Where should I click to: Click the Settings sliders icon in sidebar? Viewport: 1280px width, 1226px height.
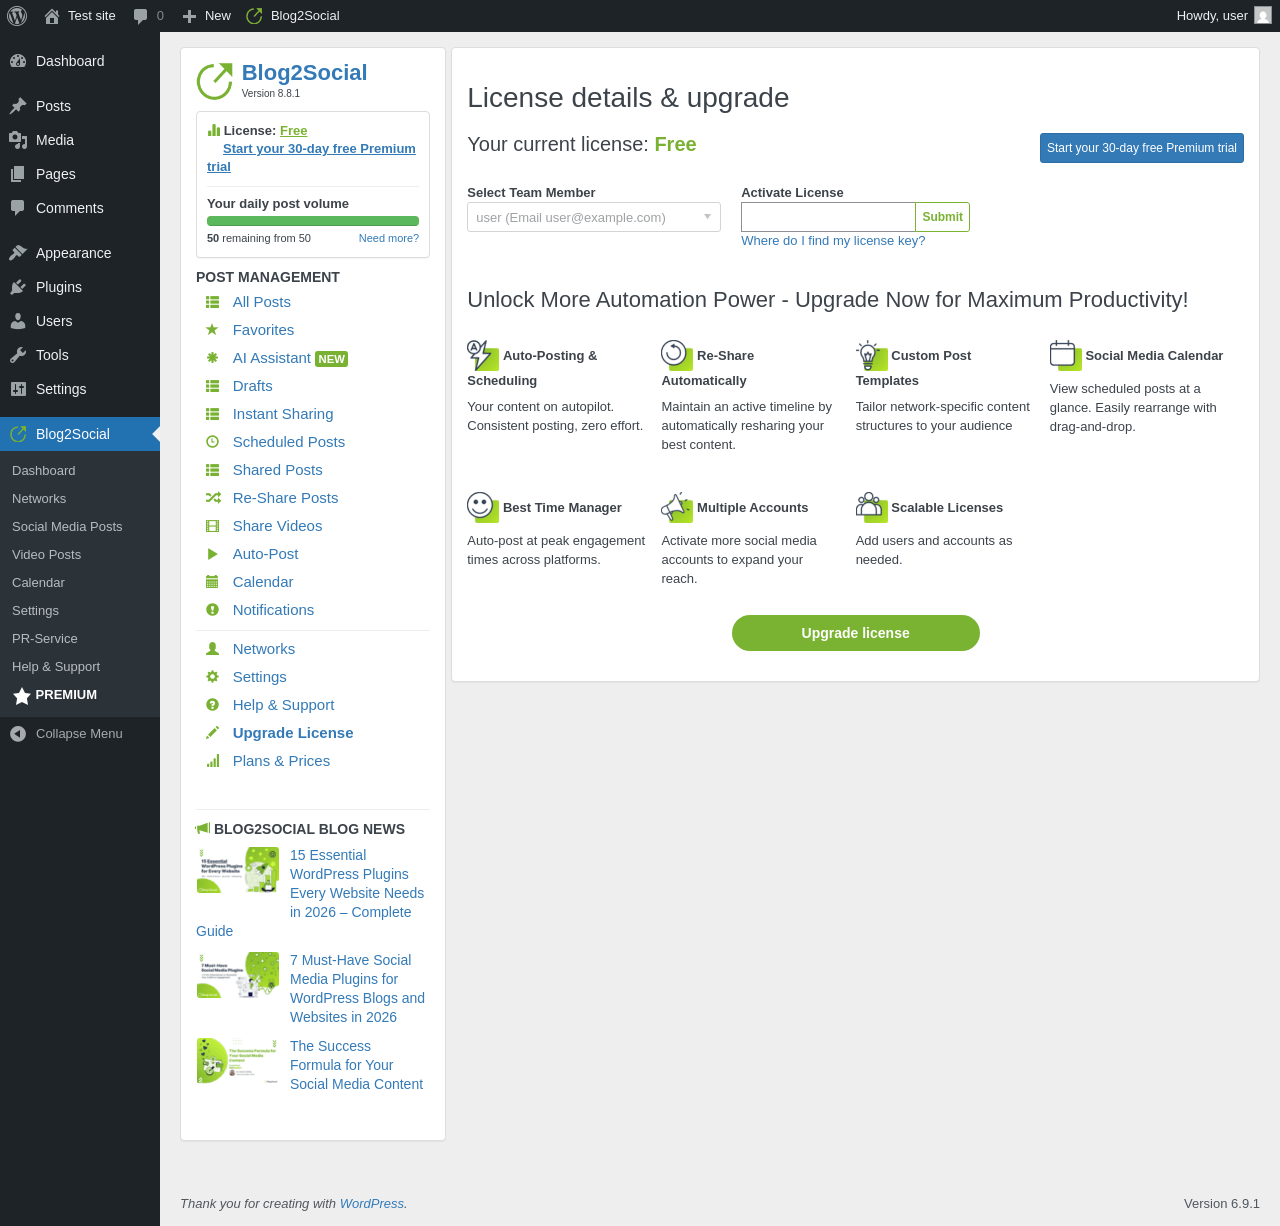(18, 389)
